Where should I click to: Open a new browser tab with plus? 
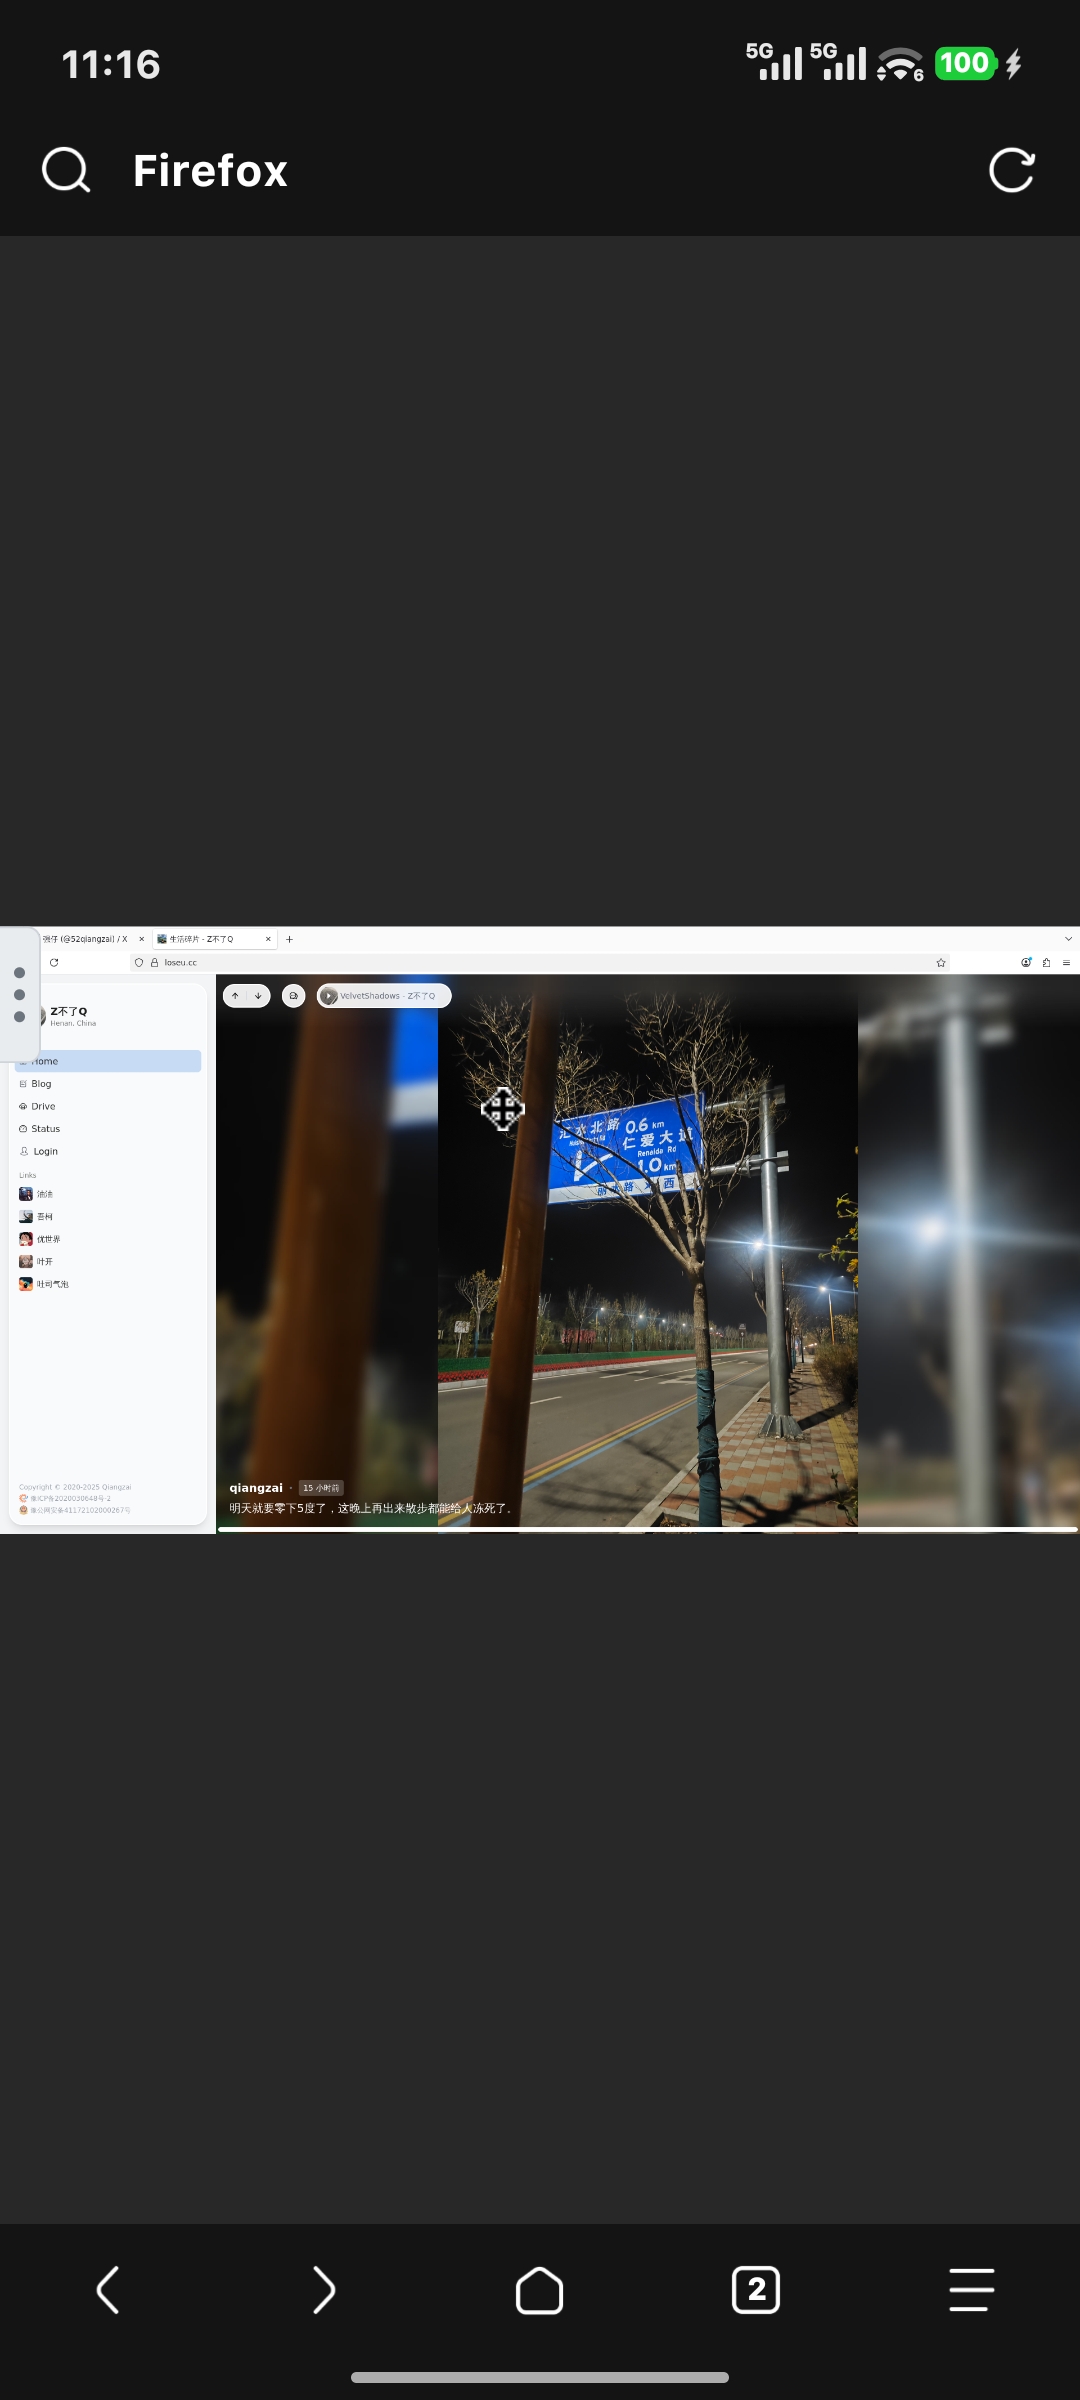pos(290,939)
